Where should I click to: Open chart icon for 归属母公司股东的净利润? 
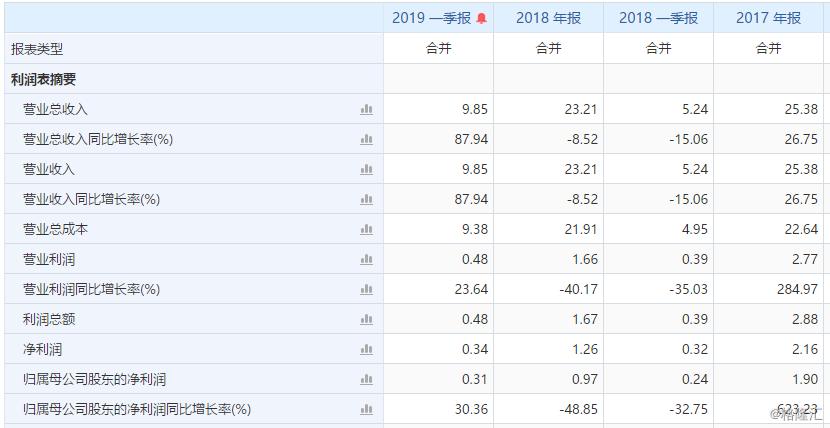[x=366, y=379]
